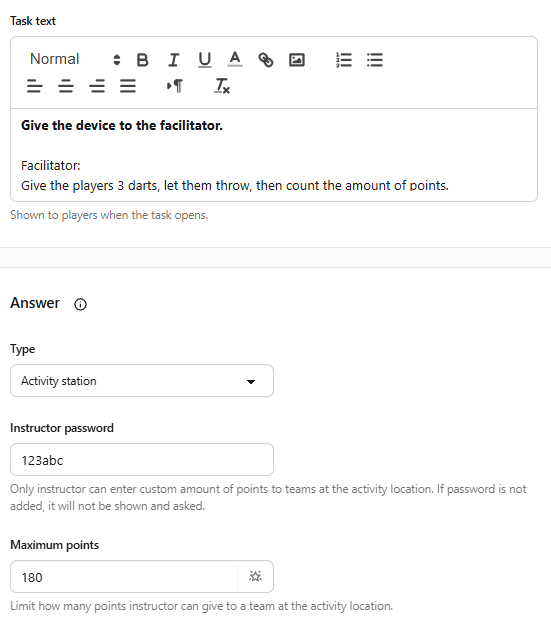Click the Maximum points input field
This screenshot has height=623, width=551.
pos(124,577)
